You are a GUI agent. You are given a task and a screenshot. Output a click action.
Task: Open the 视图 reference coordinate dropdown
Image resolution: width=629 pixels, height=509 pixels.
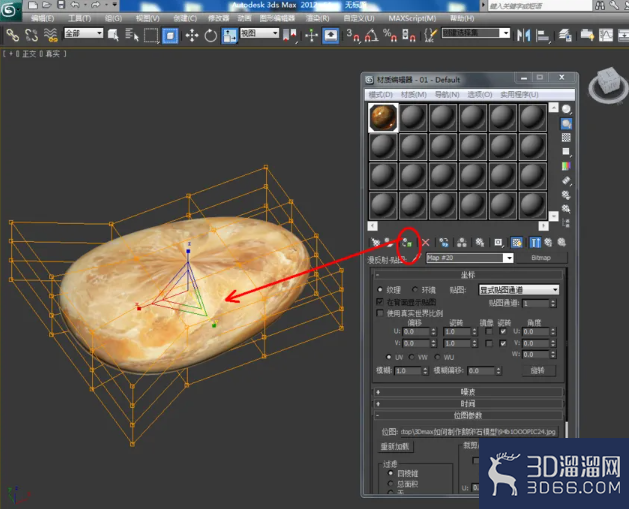[260, 33]
